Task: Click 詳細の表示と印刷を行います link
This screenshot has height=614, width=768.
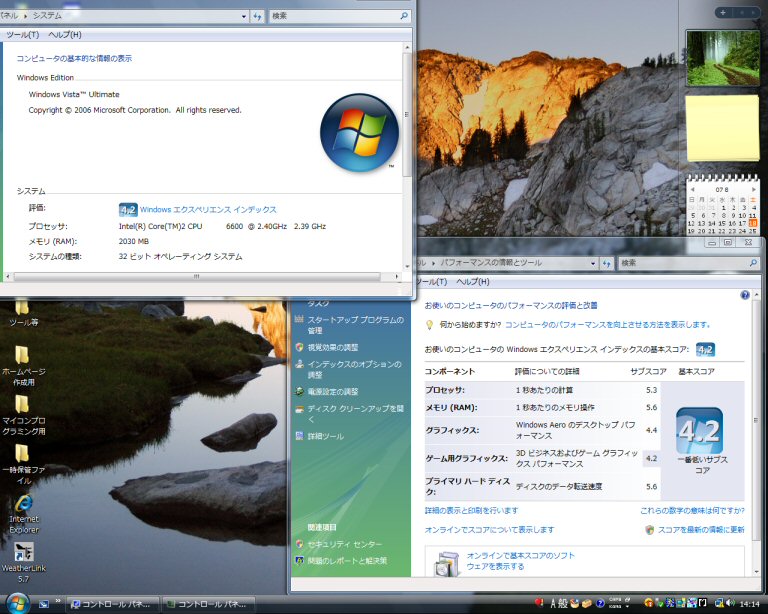Action: coord(471,511)
